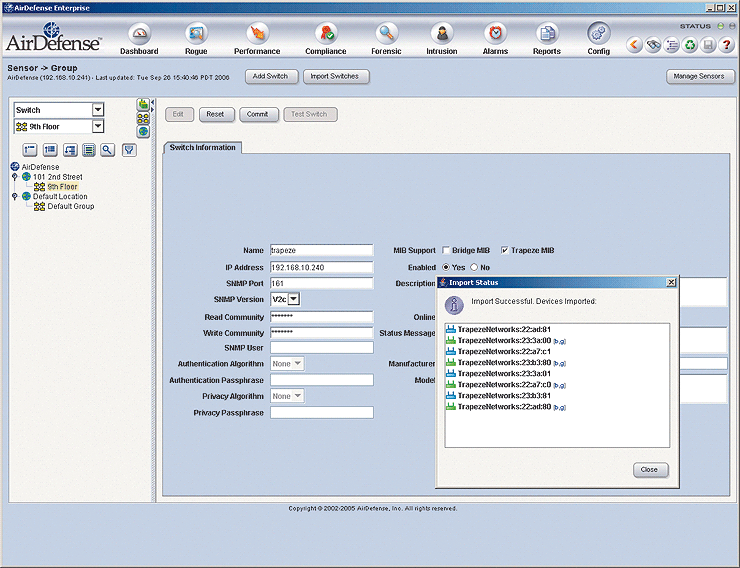Image resolution: width=740 pixels, height=568 pixels.
Task: Click the Read Community field
Action: [322, 317]
